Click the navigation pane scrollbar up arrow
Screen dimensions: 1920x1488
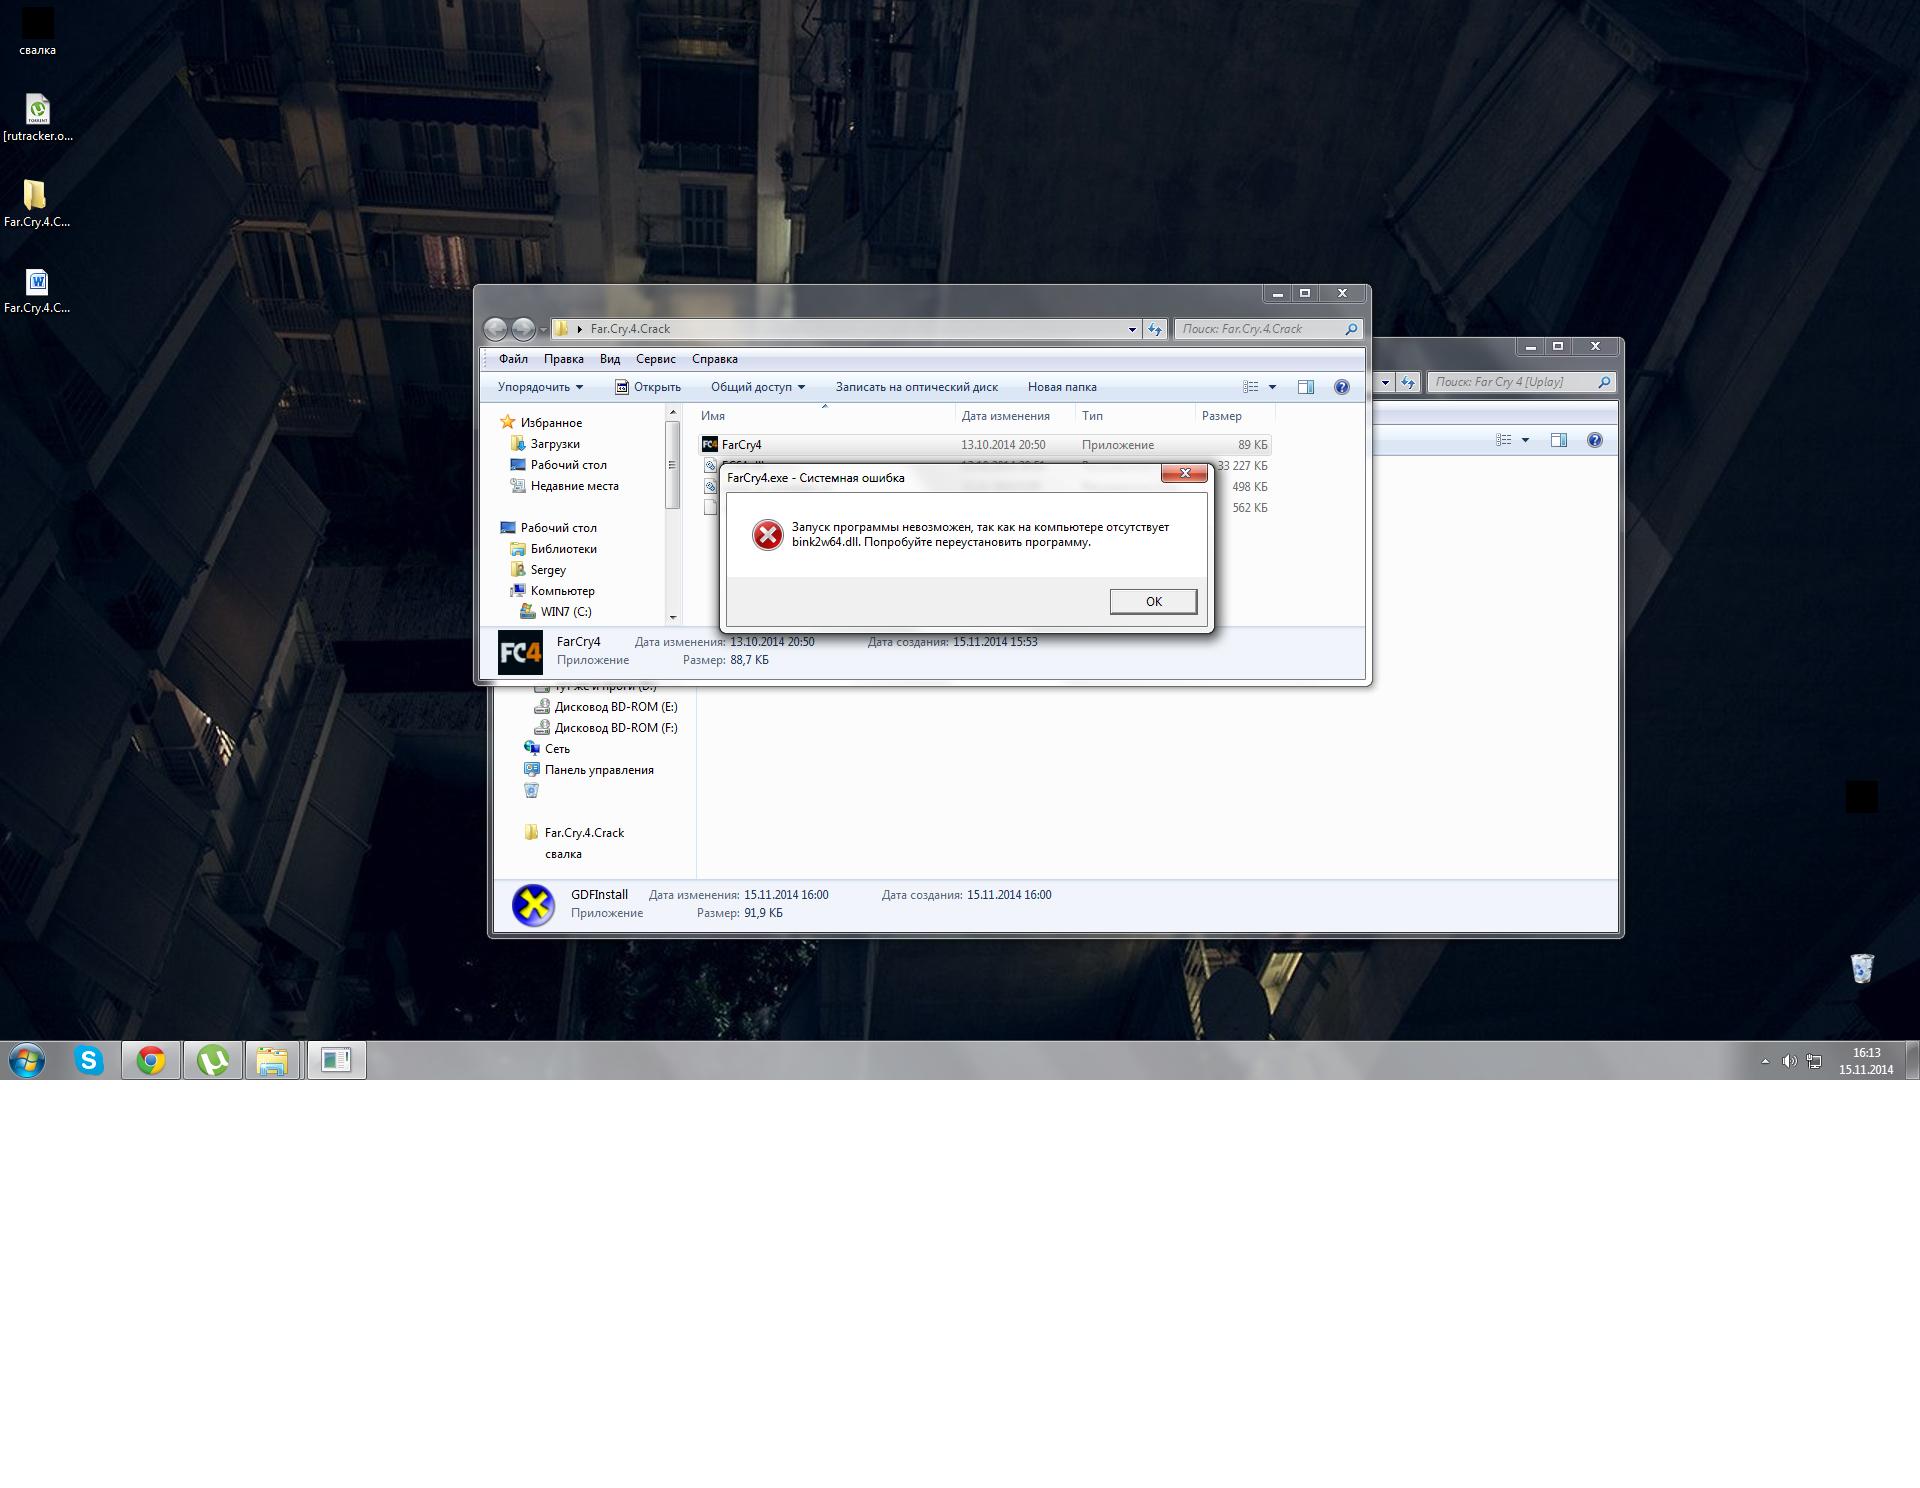(x=673, y=413)
